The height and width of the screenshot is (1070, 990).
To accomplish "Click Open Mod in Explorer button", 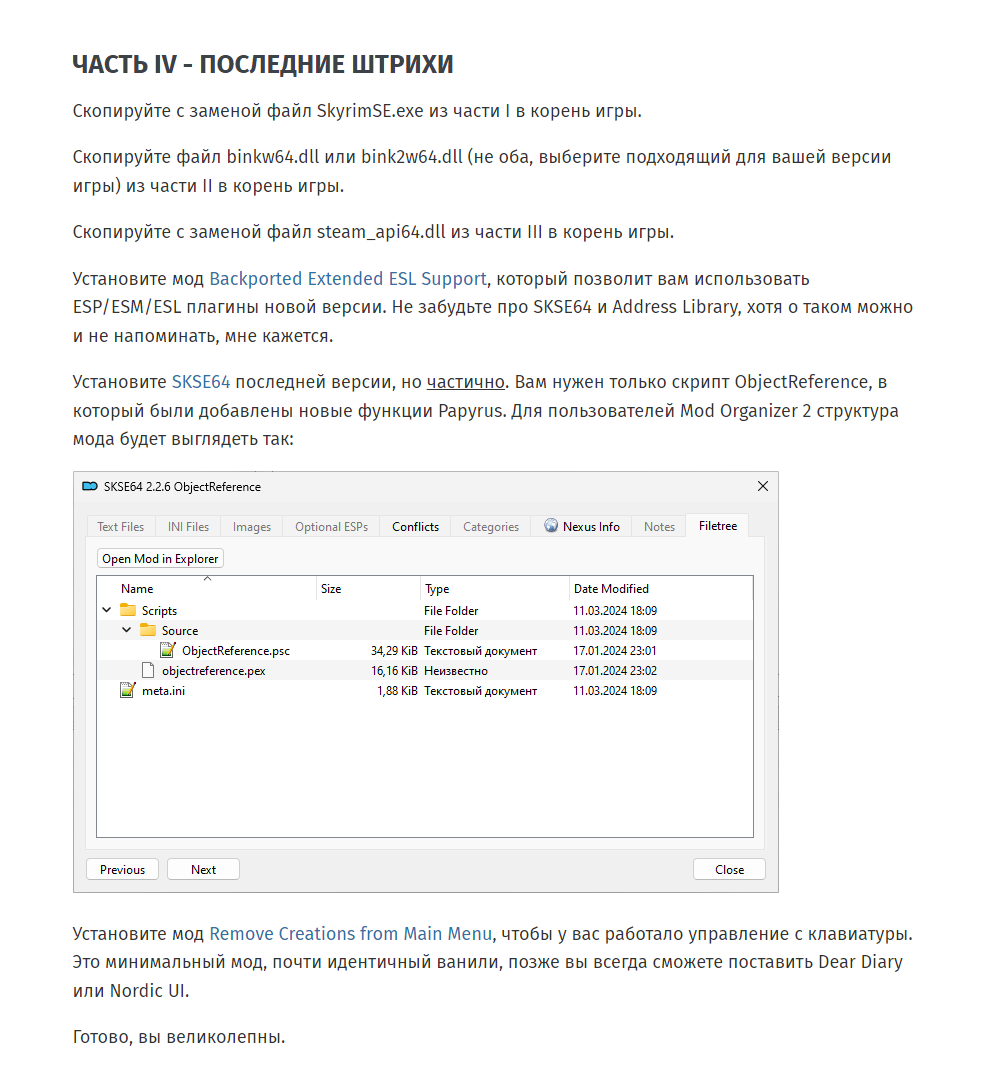I will pos(160,558).
